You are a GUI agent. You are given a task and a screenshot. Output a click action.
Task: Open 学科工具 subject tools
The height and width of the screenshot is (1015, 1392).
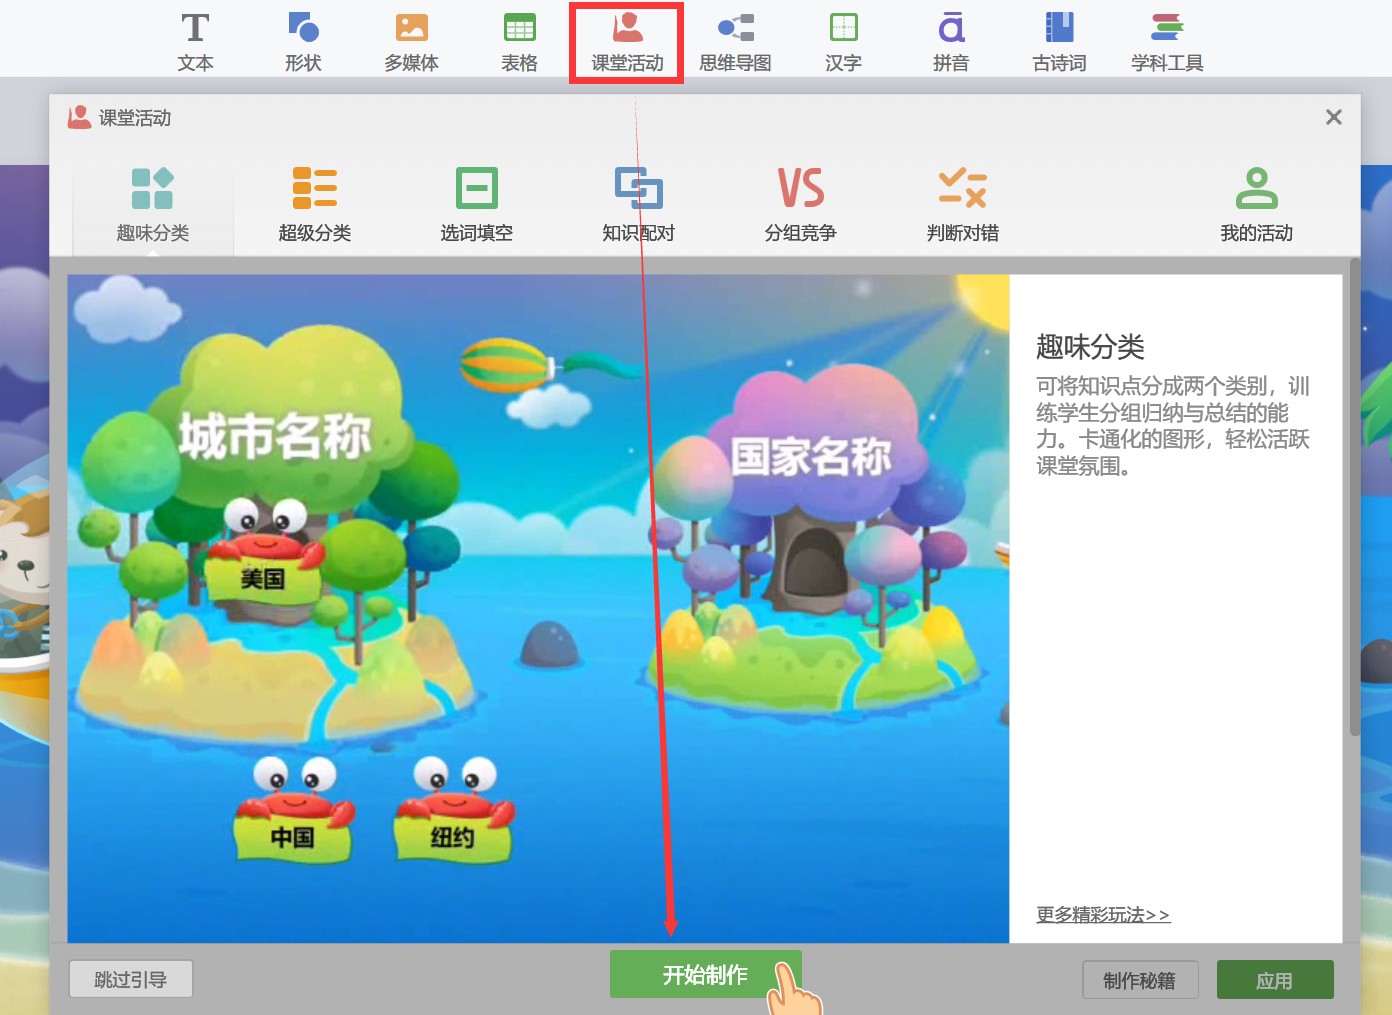pyautogui.click(x=1167, y=41)
